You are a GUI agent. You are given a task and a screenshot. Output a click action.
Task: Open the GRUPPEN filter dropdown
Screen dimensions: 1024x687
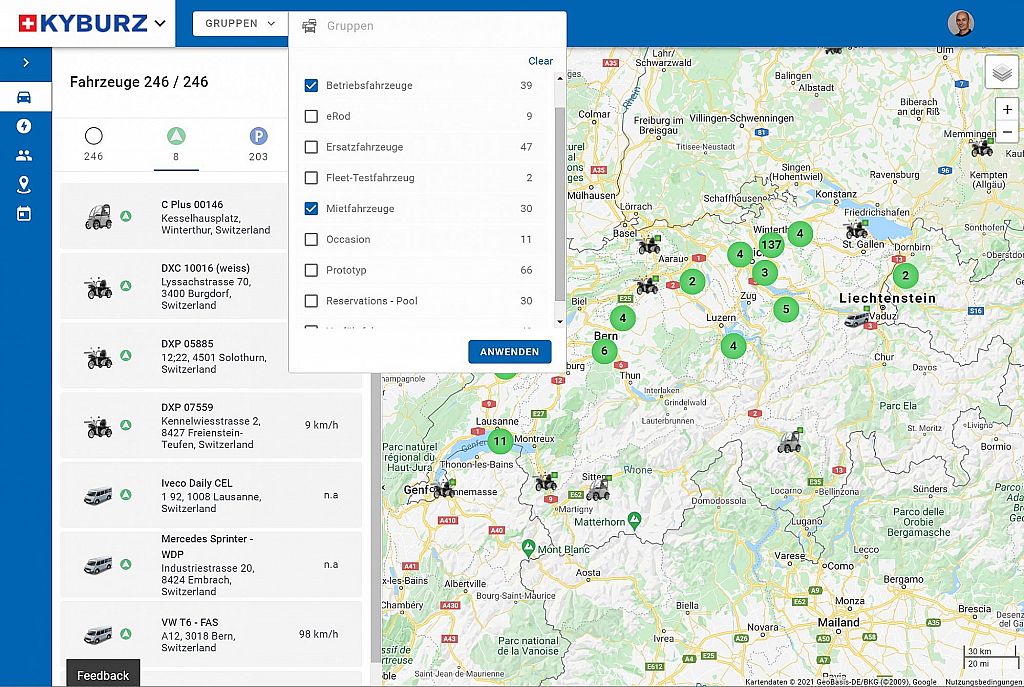click(x=239, y=24)
